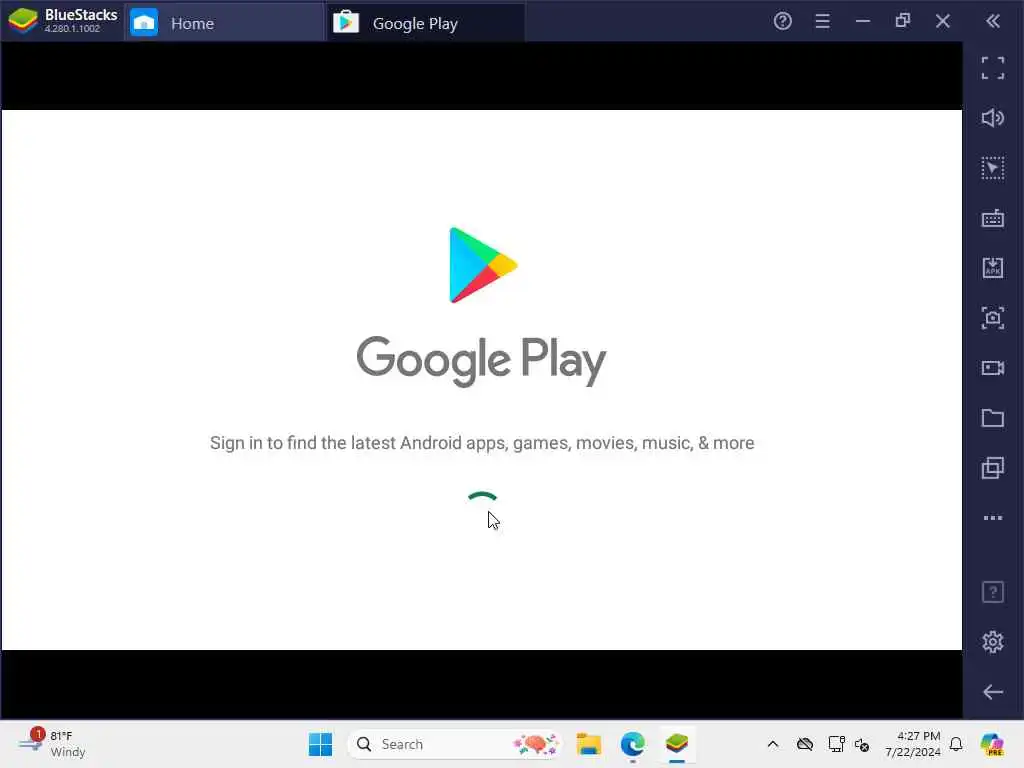The height and width of the screenshot is (768, 1024).
Task: Click the muted volume tray icon
Action: click(x=862, y=744)
